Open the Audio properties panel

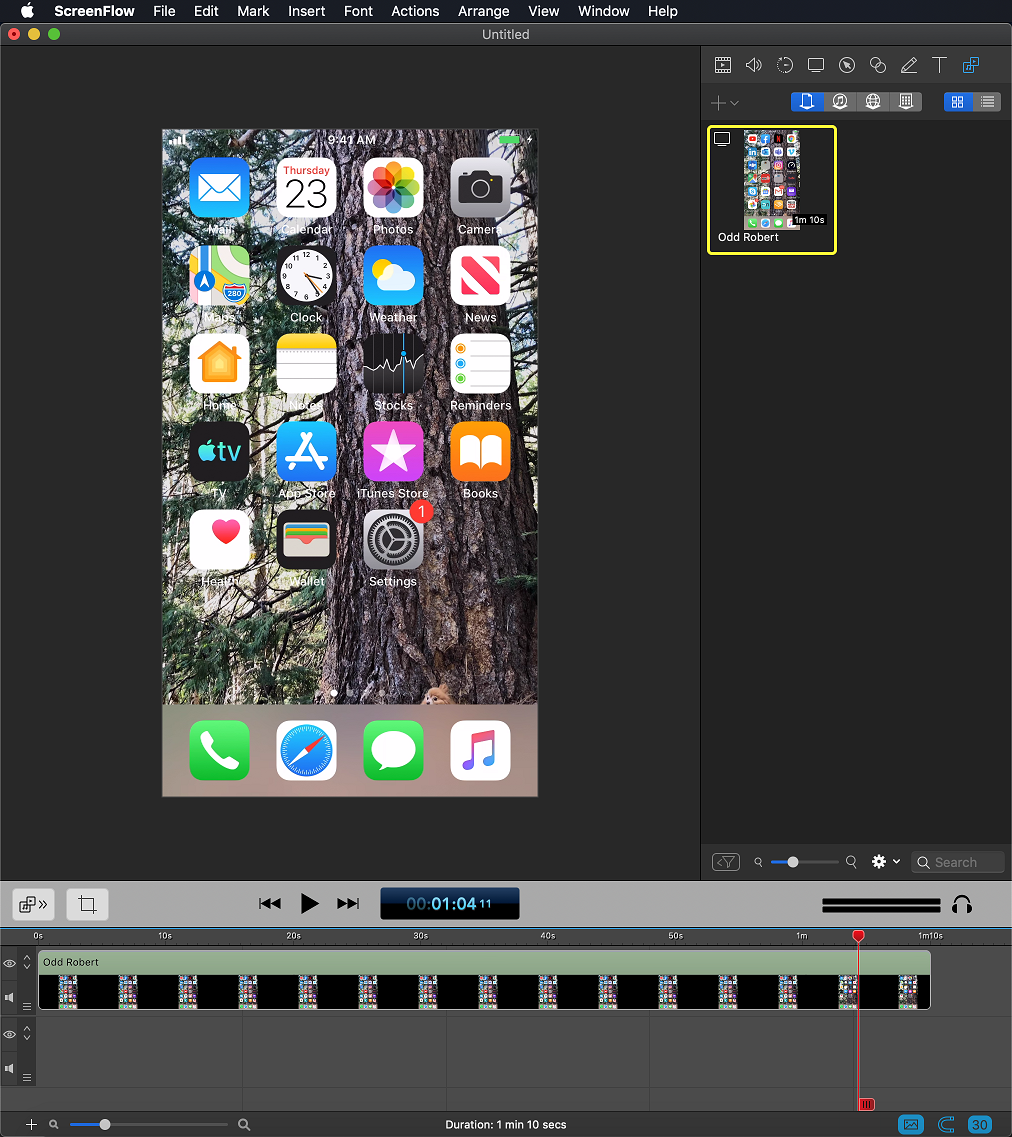pyautogui.click(x=754, y=64)
